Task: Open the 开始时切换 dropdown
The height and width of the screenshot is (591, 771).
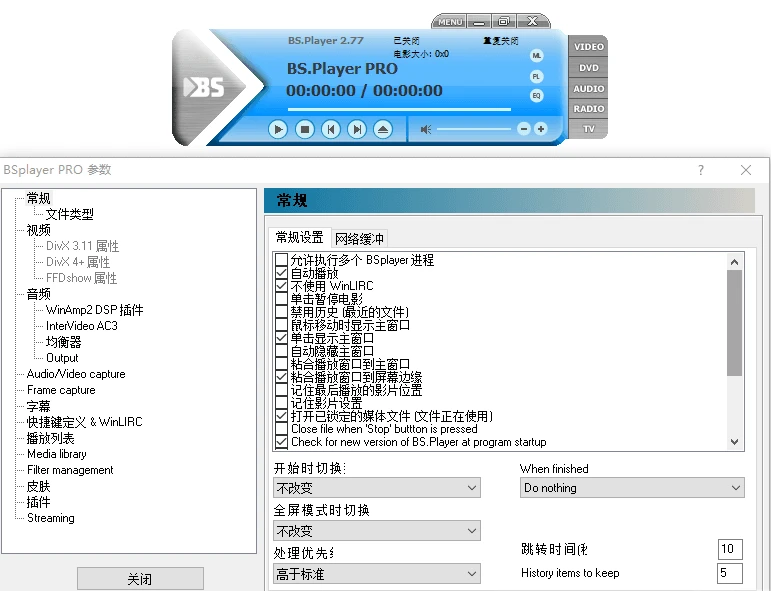Action: [x=377, y=488]
